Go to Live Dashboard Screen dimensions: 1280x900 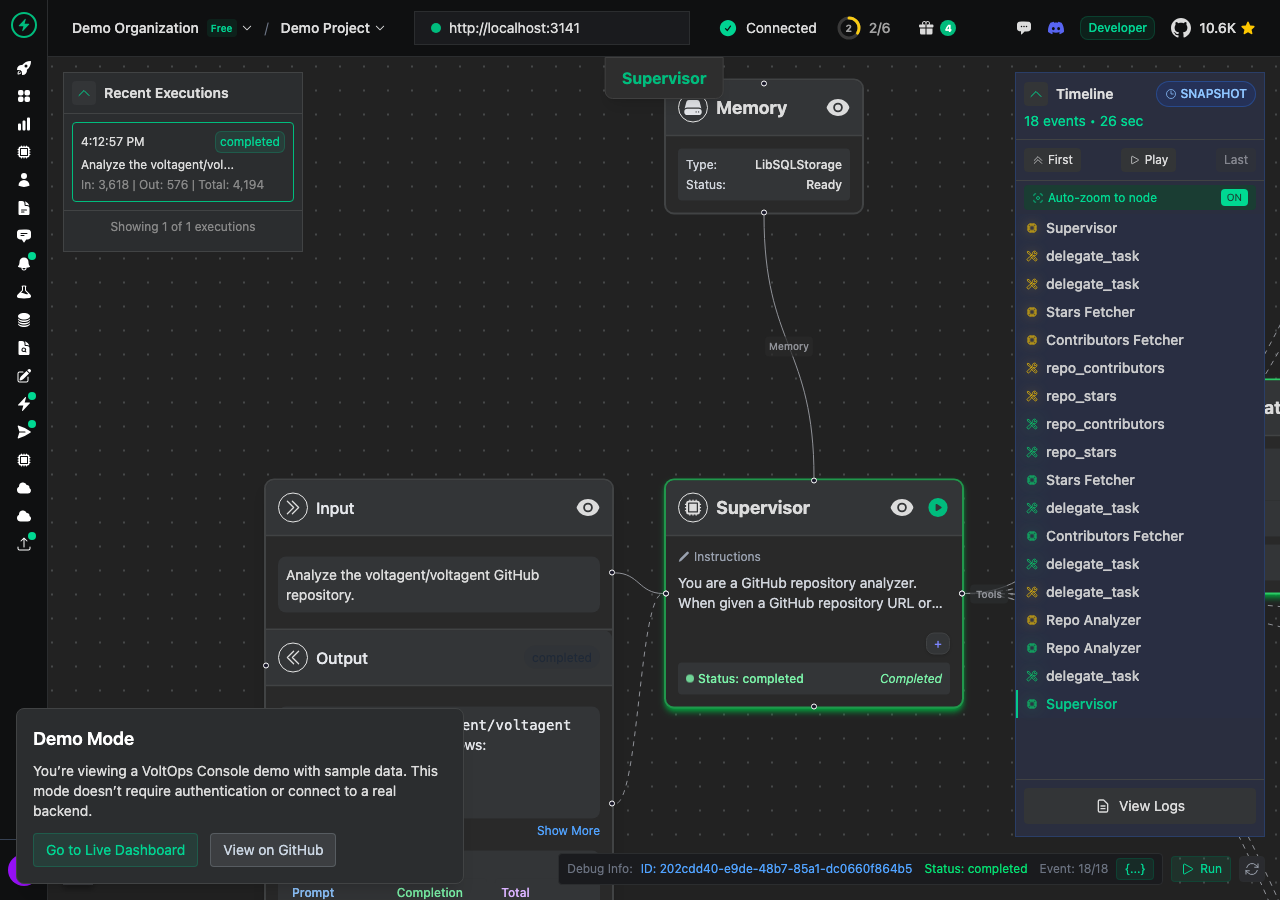tap(115, 850)
